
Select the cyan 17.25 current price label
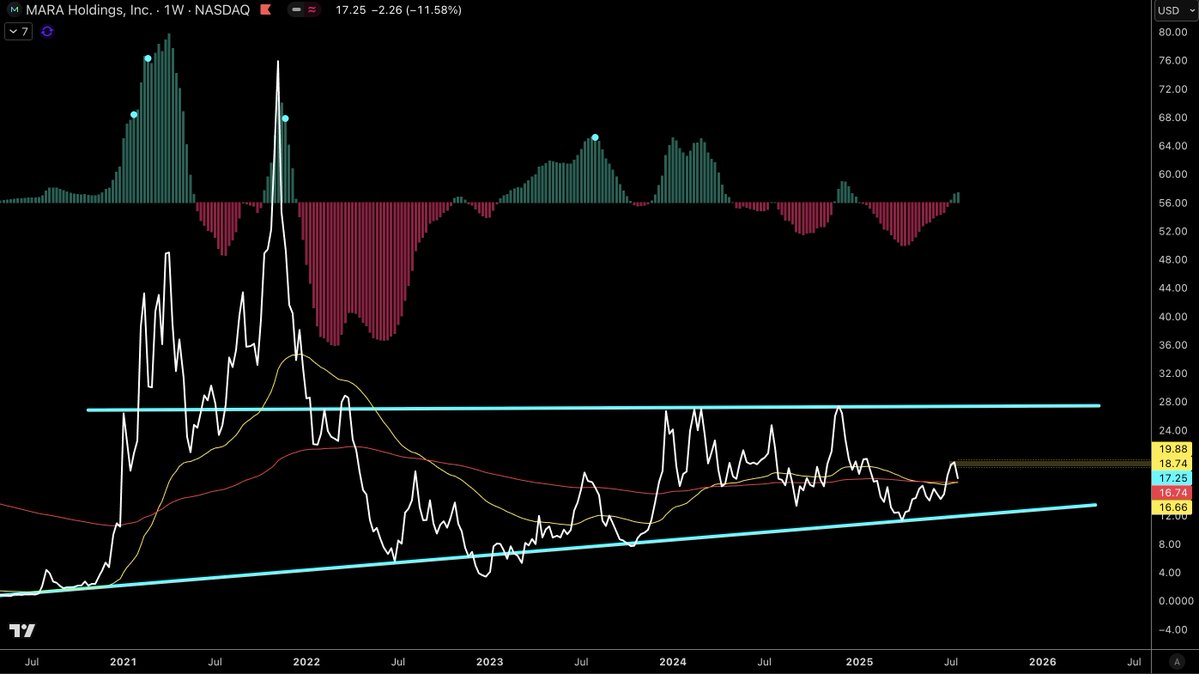(x=1172, y=478)
